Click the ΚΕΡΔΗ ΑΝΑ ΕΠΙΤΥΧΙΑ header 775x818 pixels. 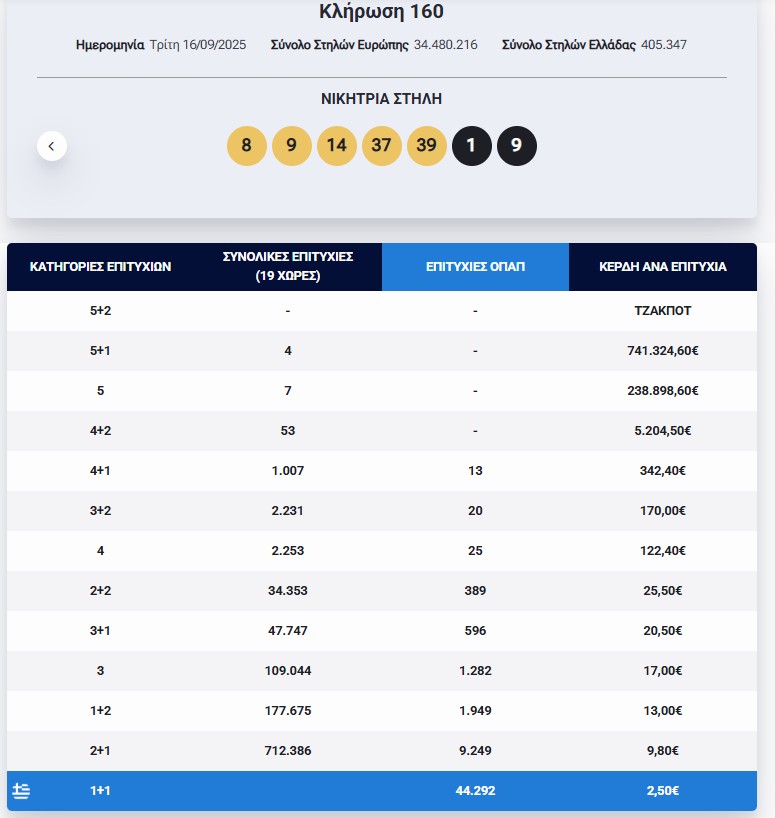click(662, 267)
